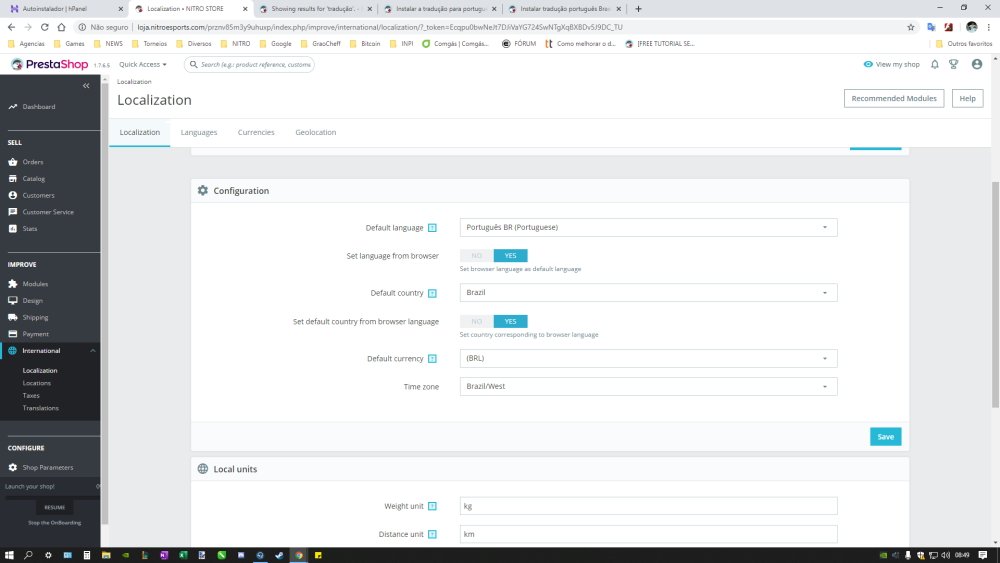Image resolution: width=1000 pixels, height=563 pixels.
Task: Click Default currency help icon
Action: (x=432, y=359)
